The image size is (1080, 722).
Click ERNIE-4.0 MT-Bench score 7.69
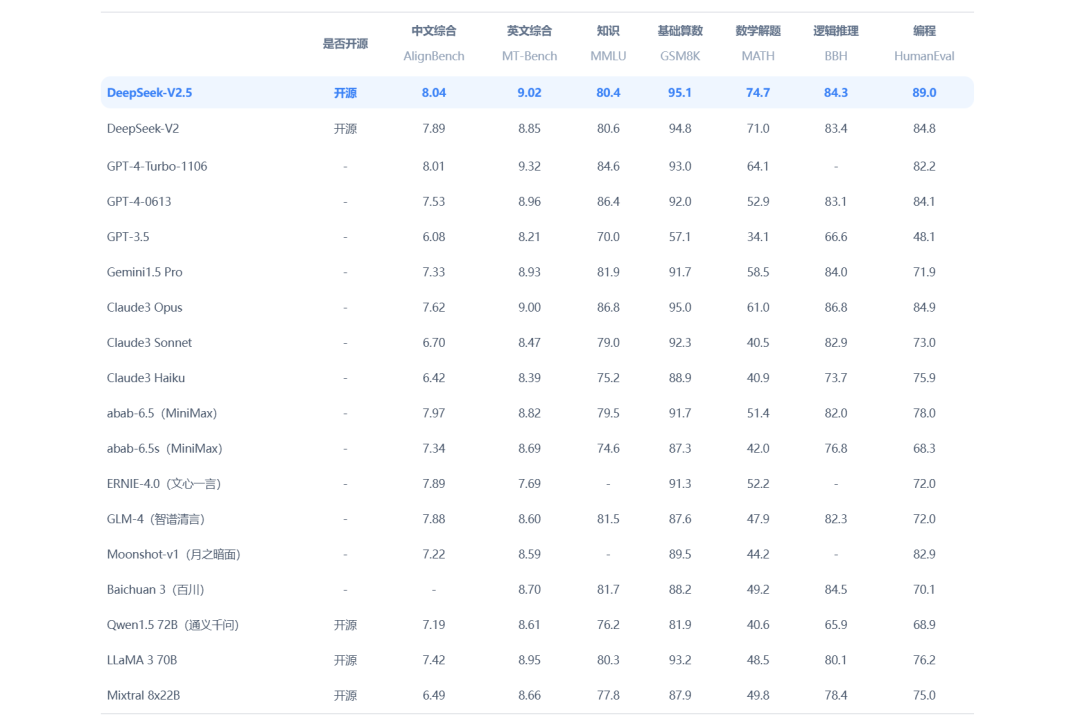tap(529, 483)
